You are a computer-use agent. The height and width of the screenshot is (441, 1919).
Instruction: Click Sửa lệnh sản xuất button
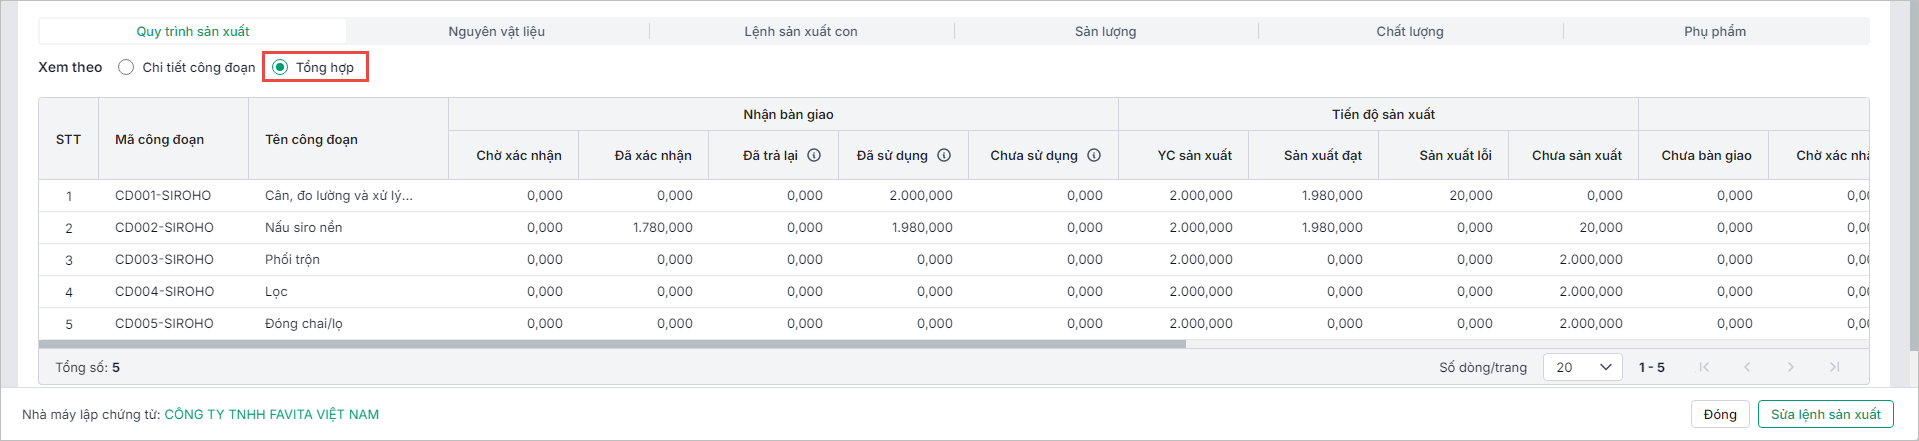click(x=1825, y=414)
